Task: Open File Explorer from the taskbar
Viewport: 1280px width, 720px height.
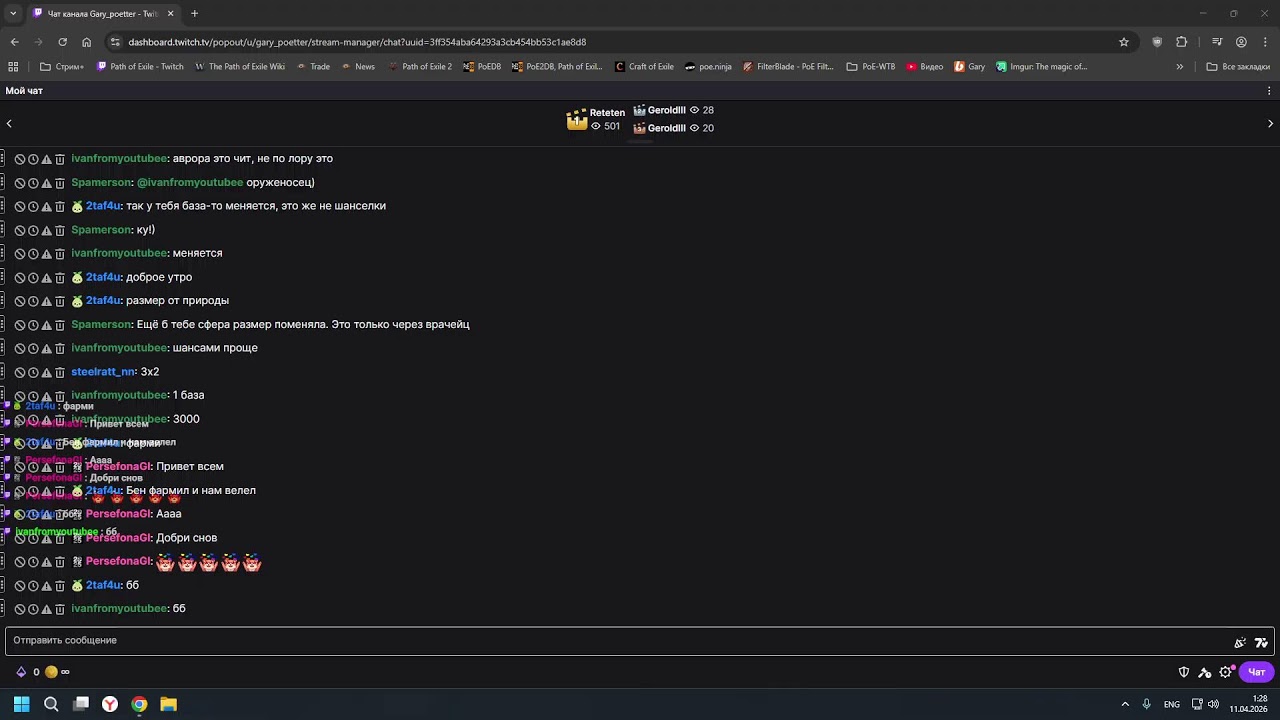Action: 169,704
